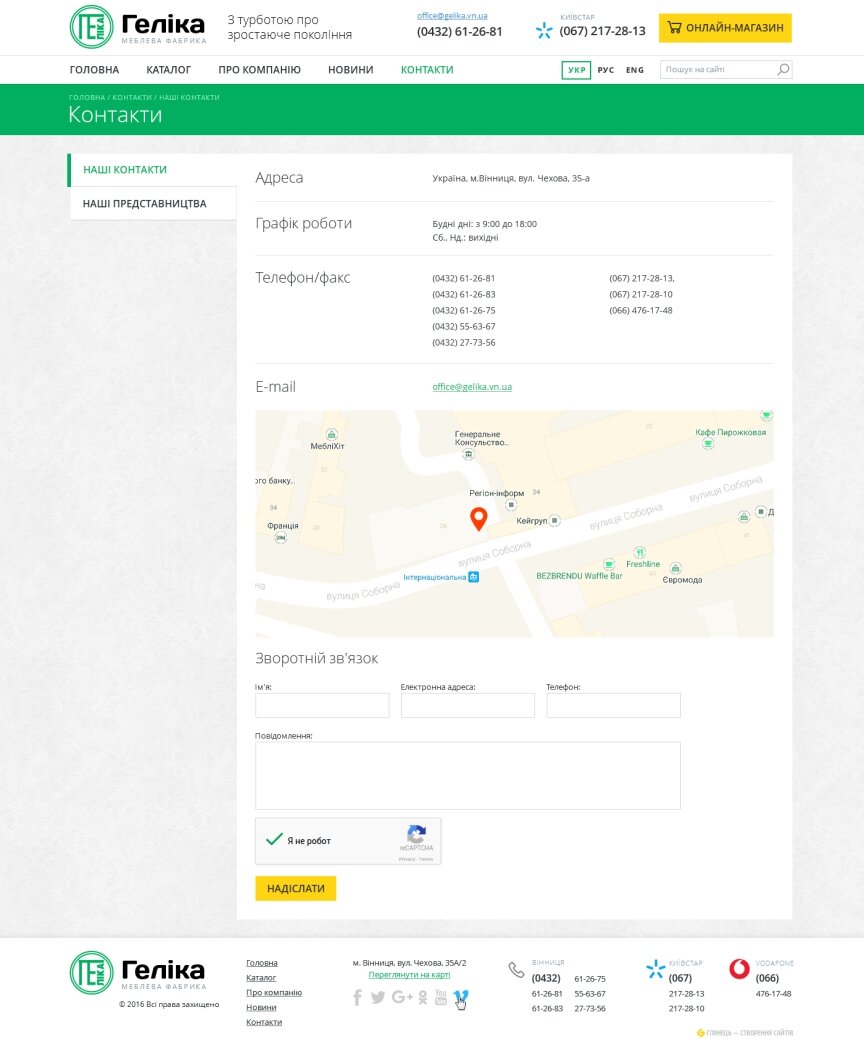The height and width of the screenshot is (1044, 864).
Task: Click the office@gelika.vn.ua link in the header
Action: pyautogui.click(x=452, y=15)
